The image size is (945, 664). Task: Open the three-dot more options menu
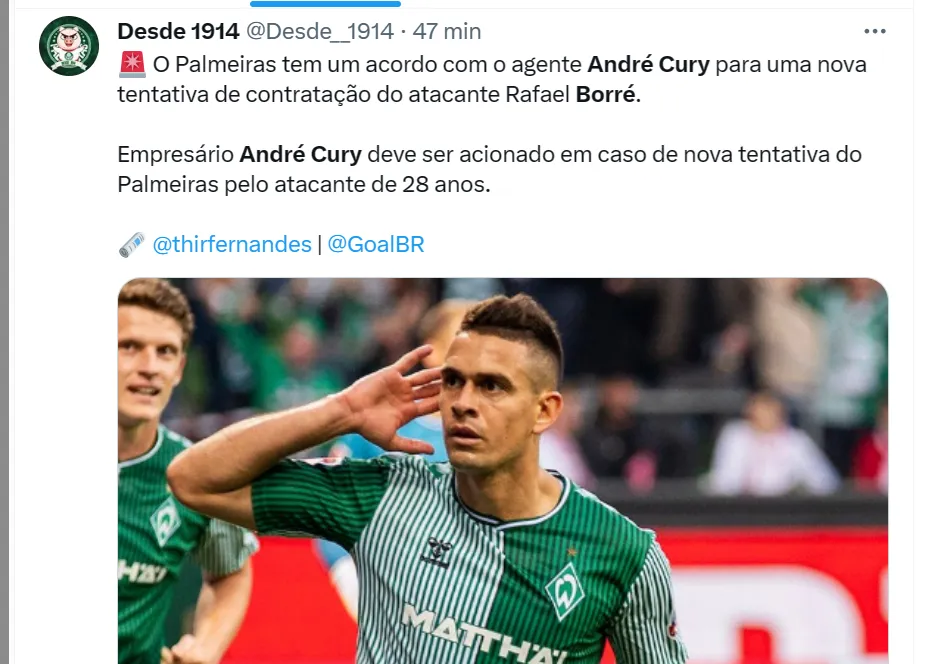[874, 31]
